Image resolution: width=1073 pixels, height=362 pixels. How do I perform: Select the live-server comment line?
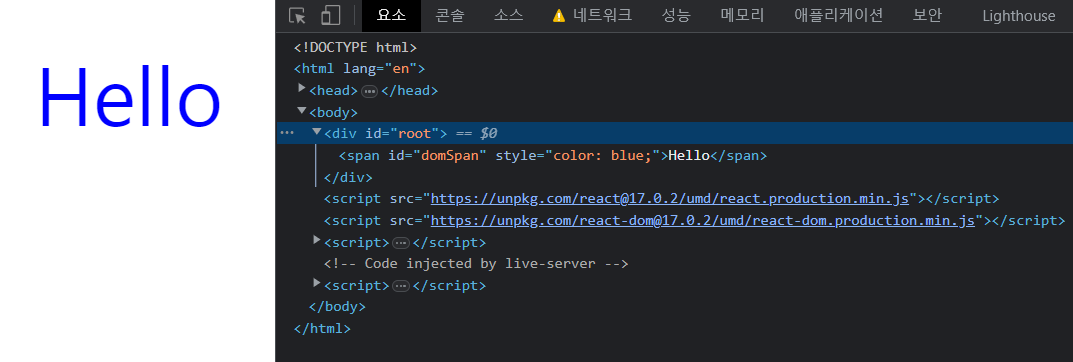coord(476,264)
